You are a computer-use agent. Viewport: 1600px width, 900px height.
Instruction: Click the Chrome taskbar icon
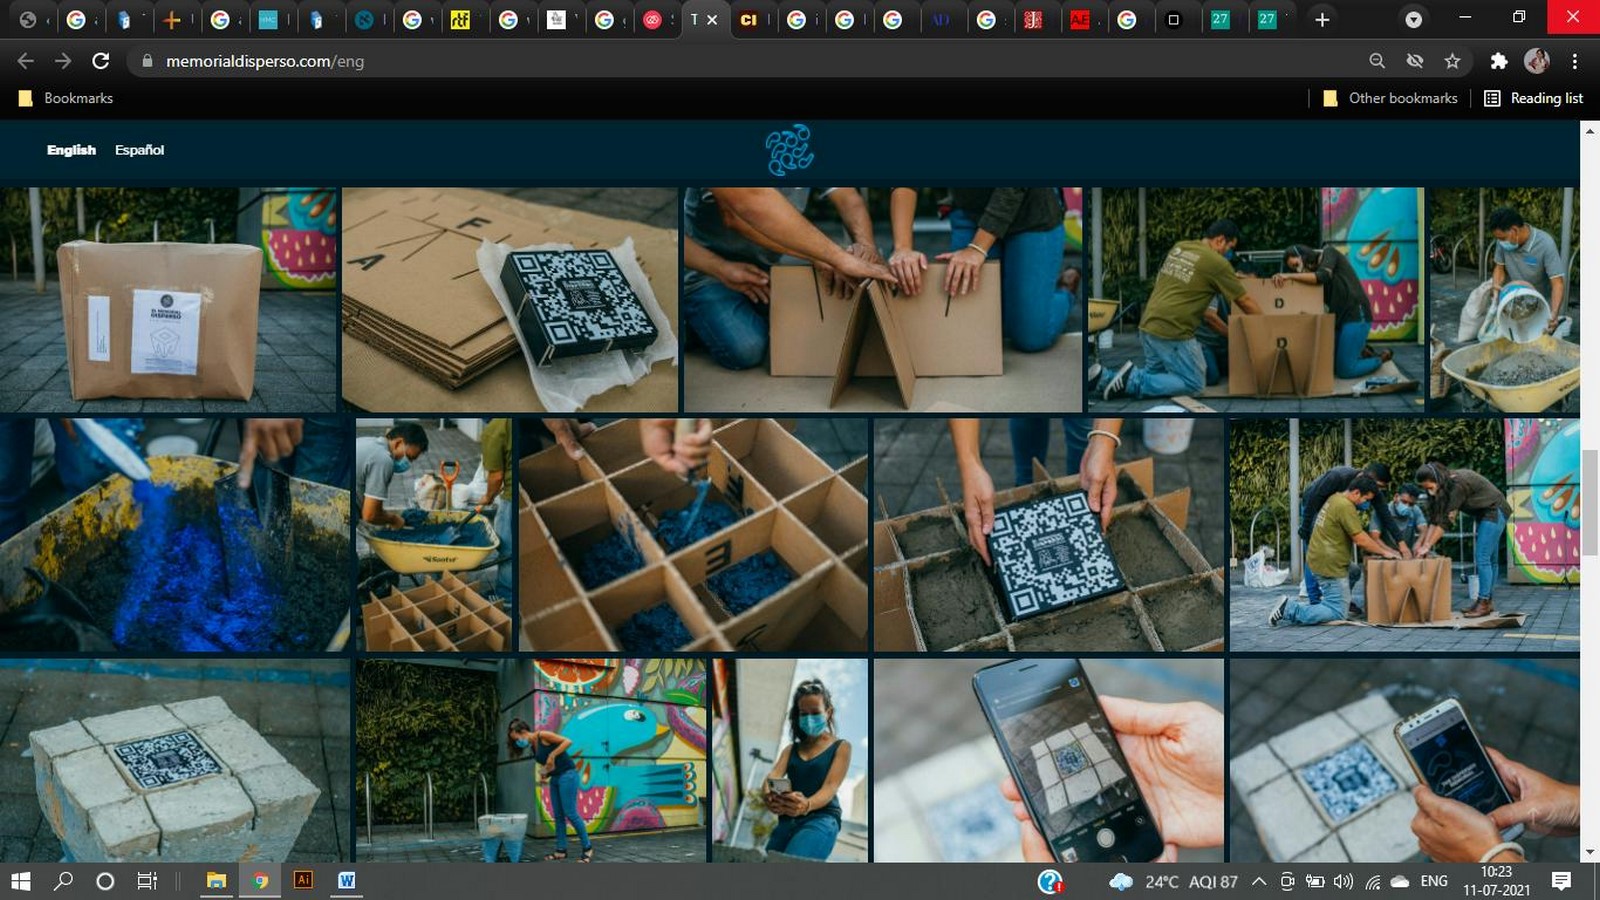click(260, 881)
